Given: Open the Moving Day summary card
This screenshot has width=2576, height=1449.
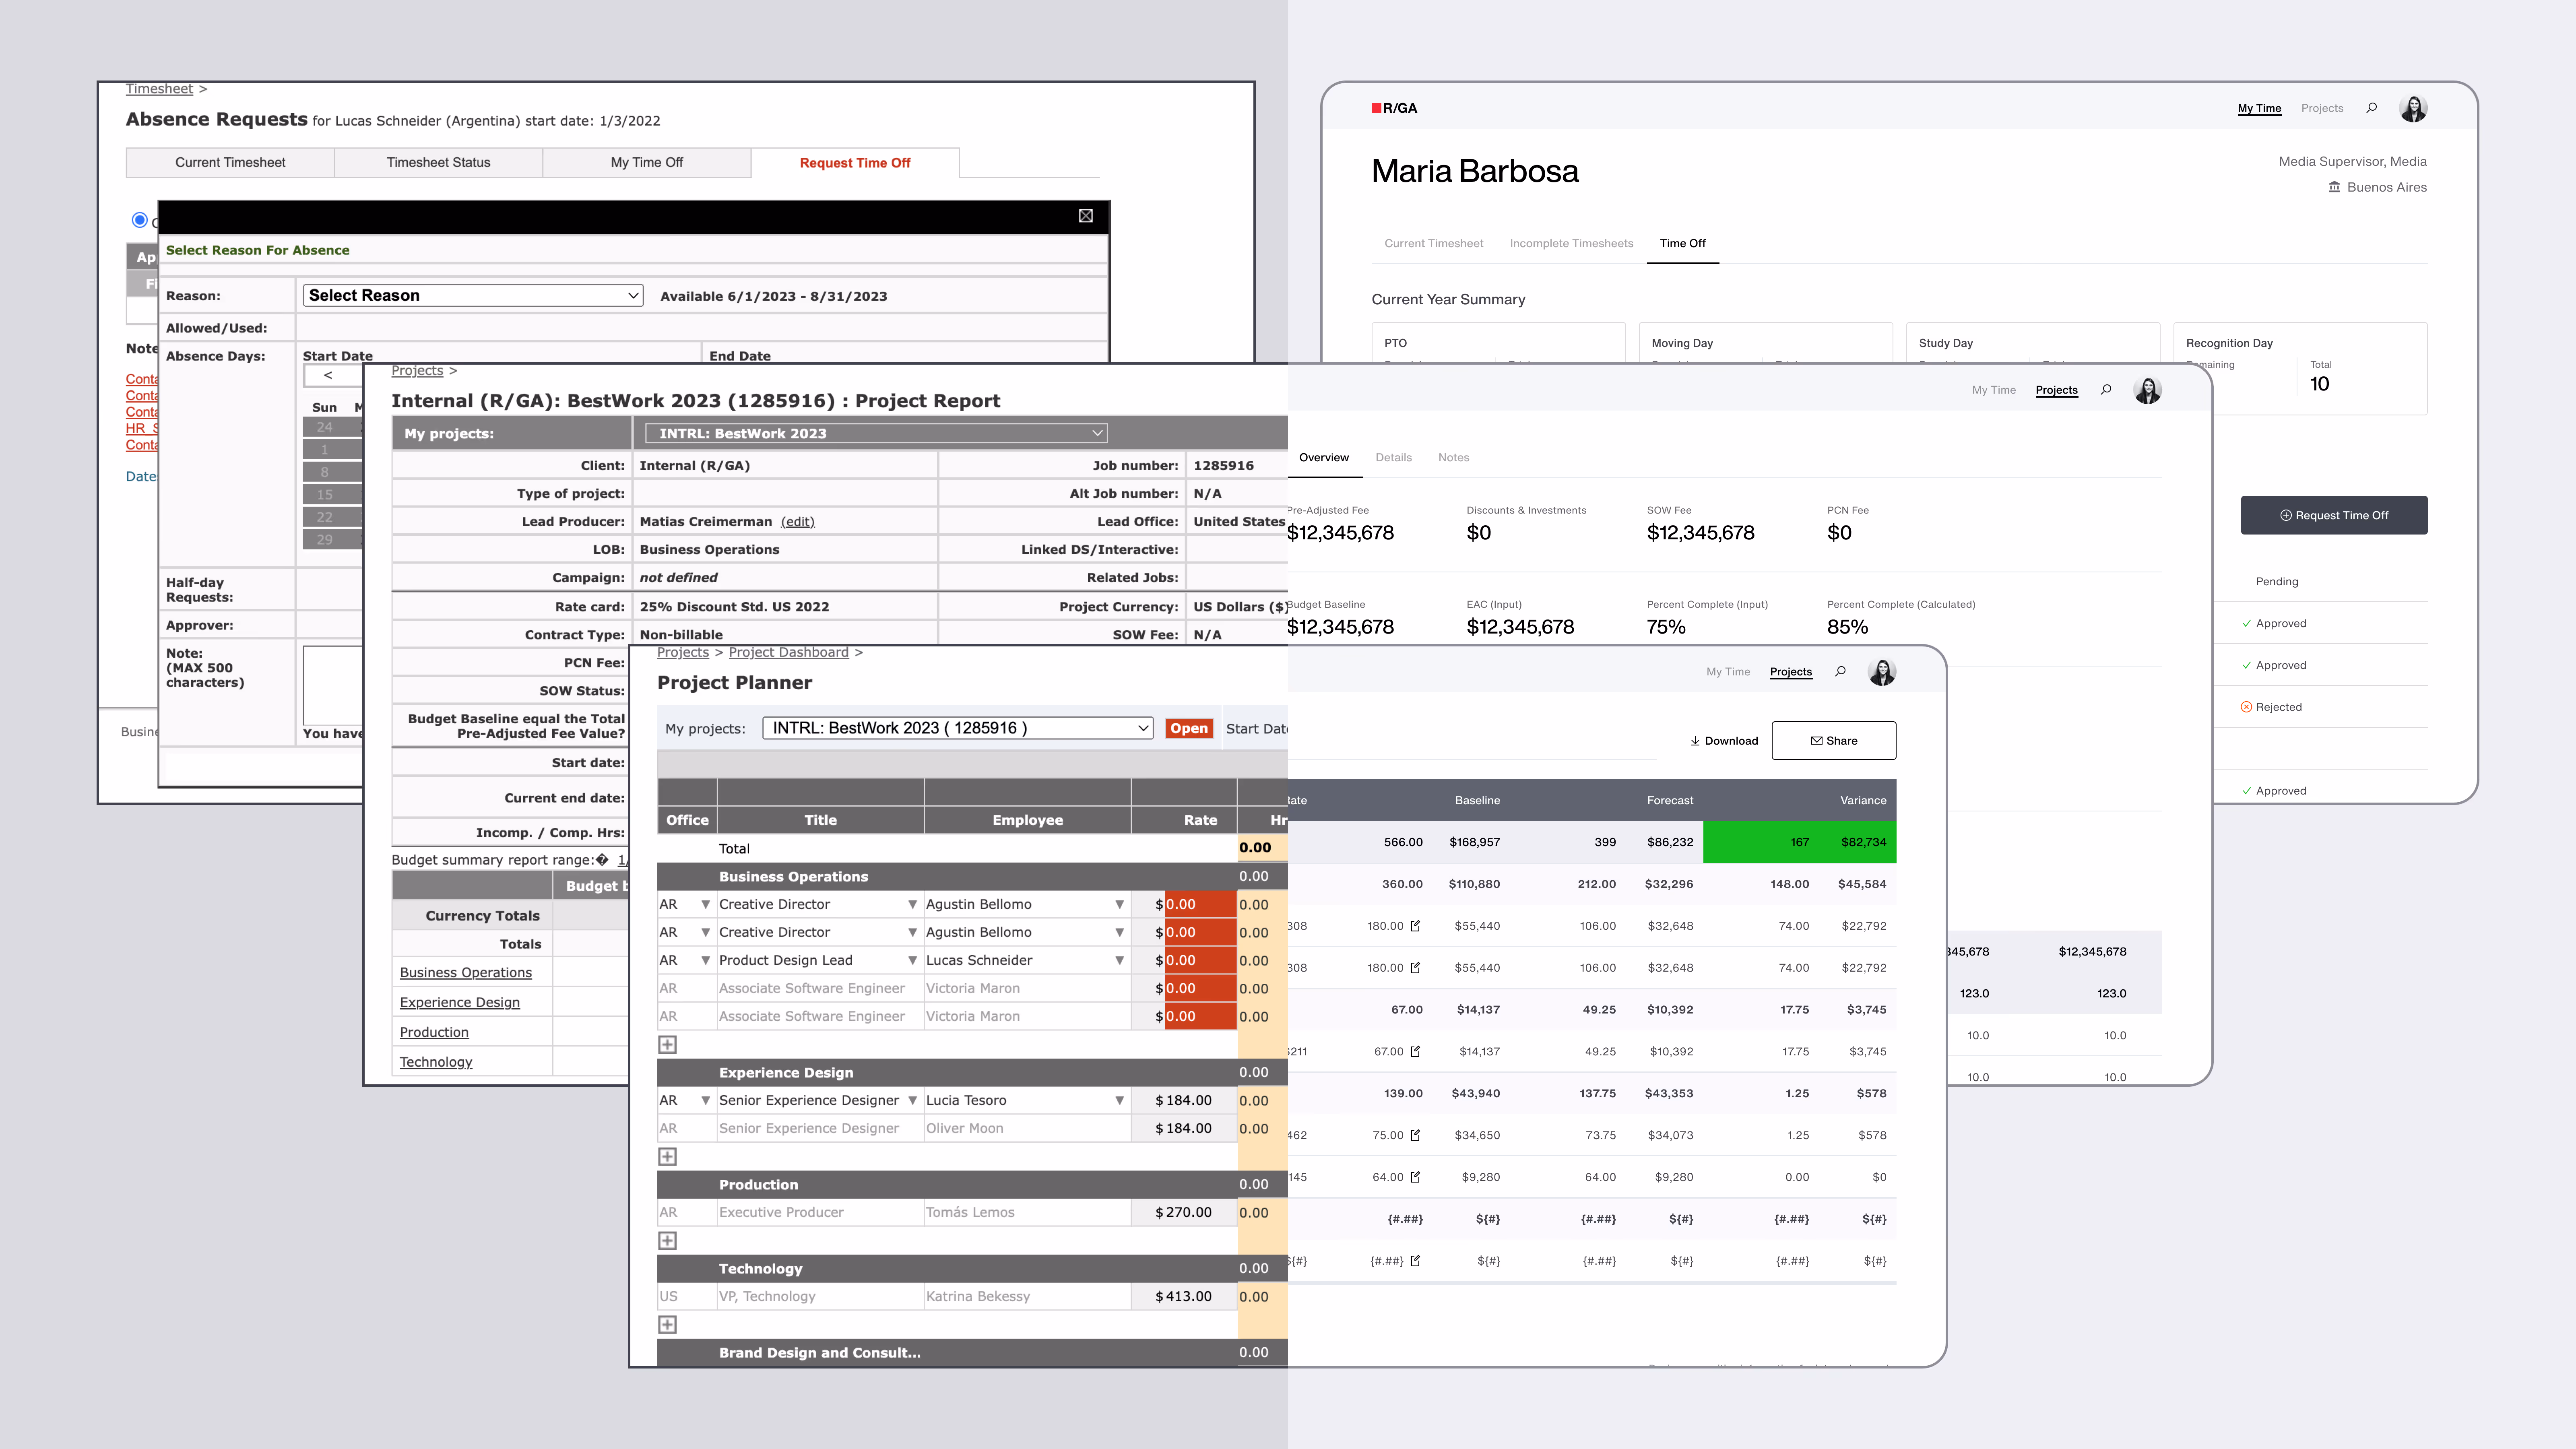Looking at the screenshot, I should [x=1766, y=343].
